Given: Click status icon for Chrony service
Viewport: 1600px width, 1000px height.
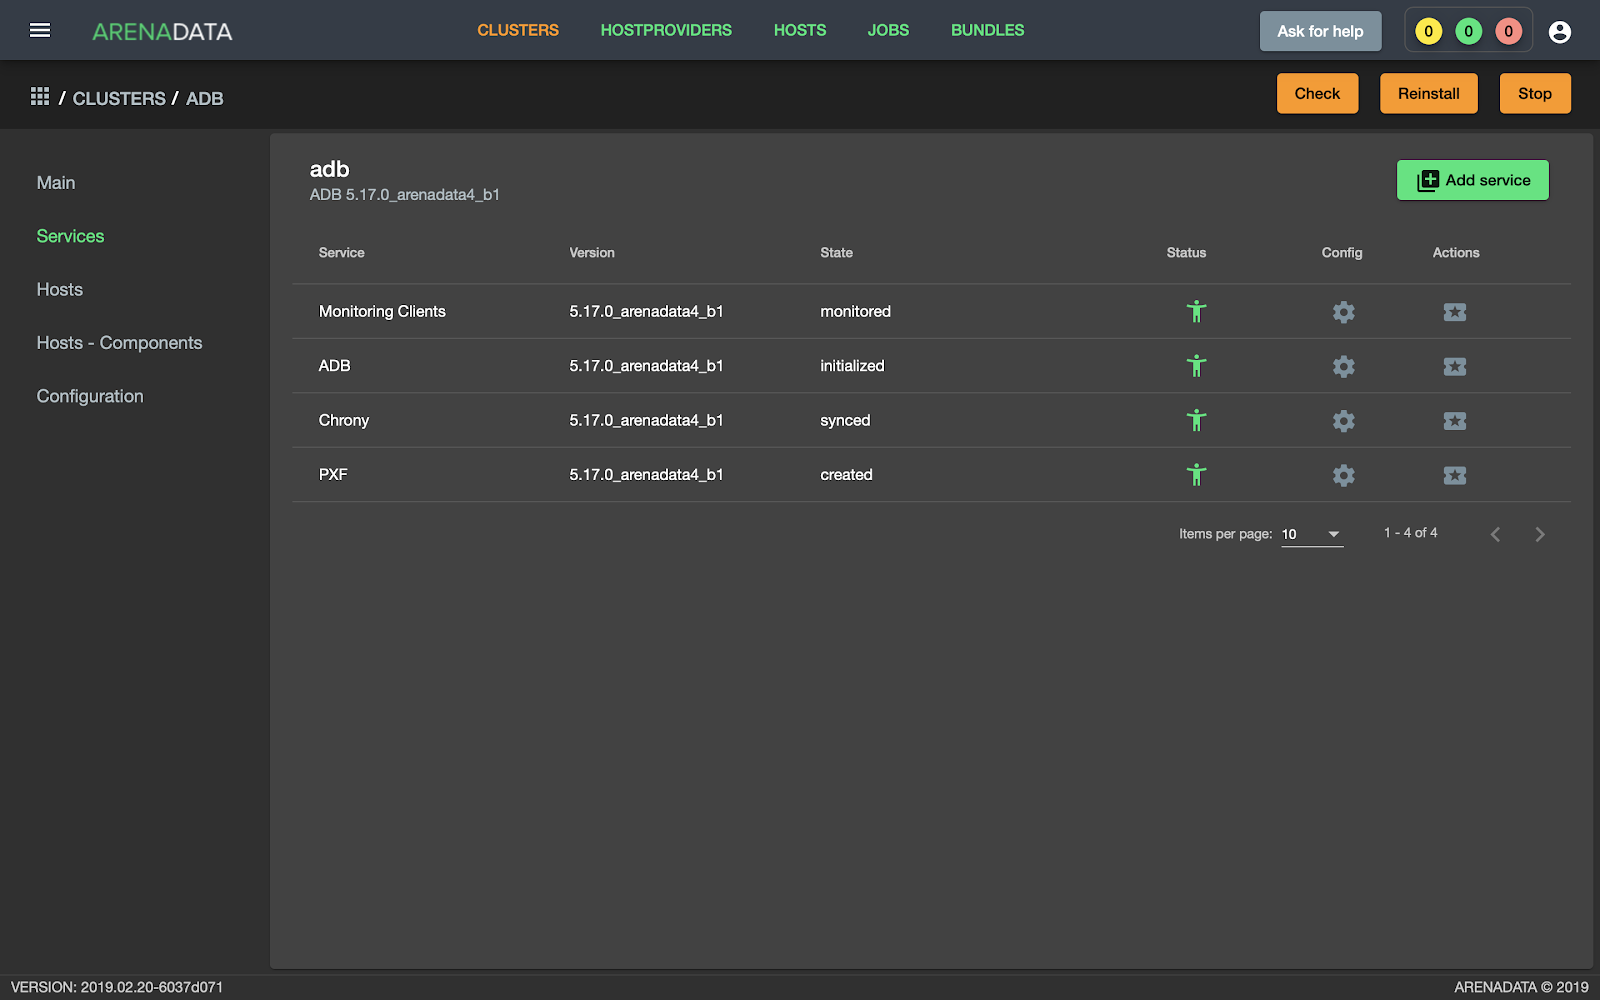Looking at the screenshot, I should coord(1196,421).
